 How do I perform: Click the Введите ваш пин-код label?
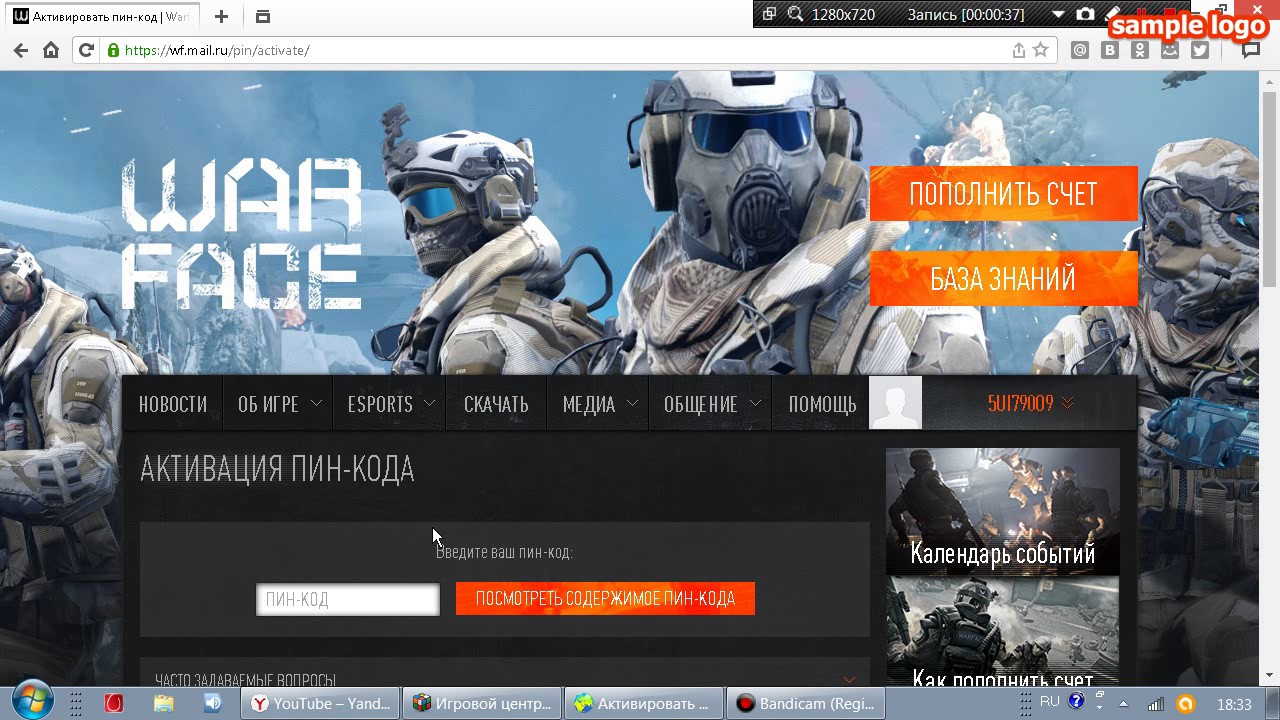coord(504,552)
